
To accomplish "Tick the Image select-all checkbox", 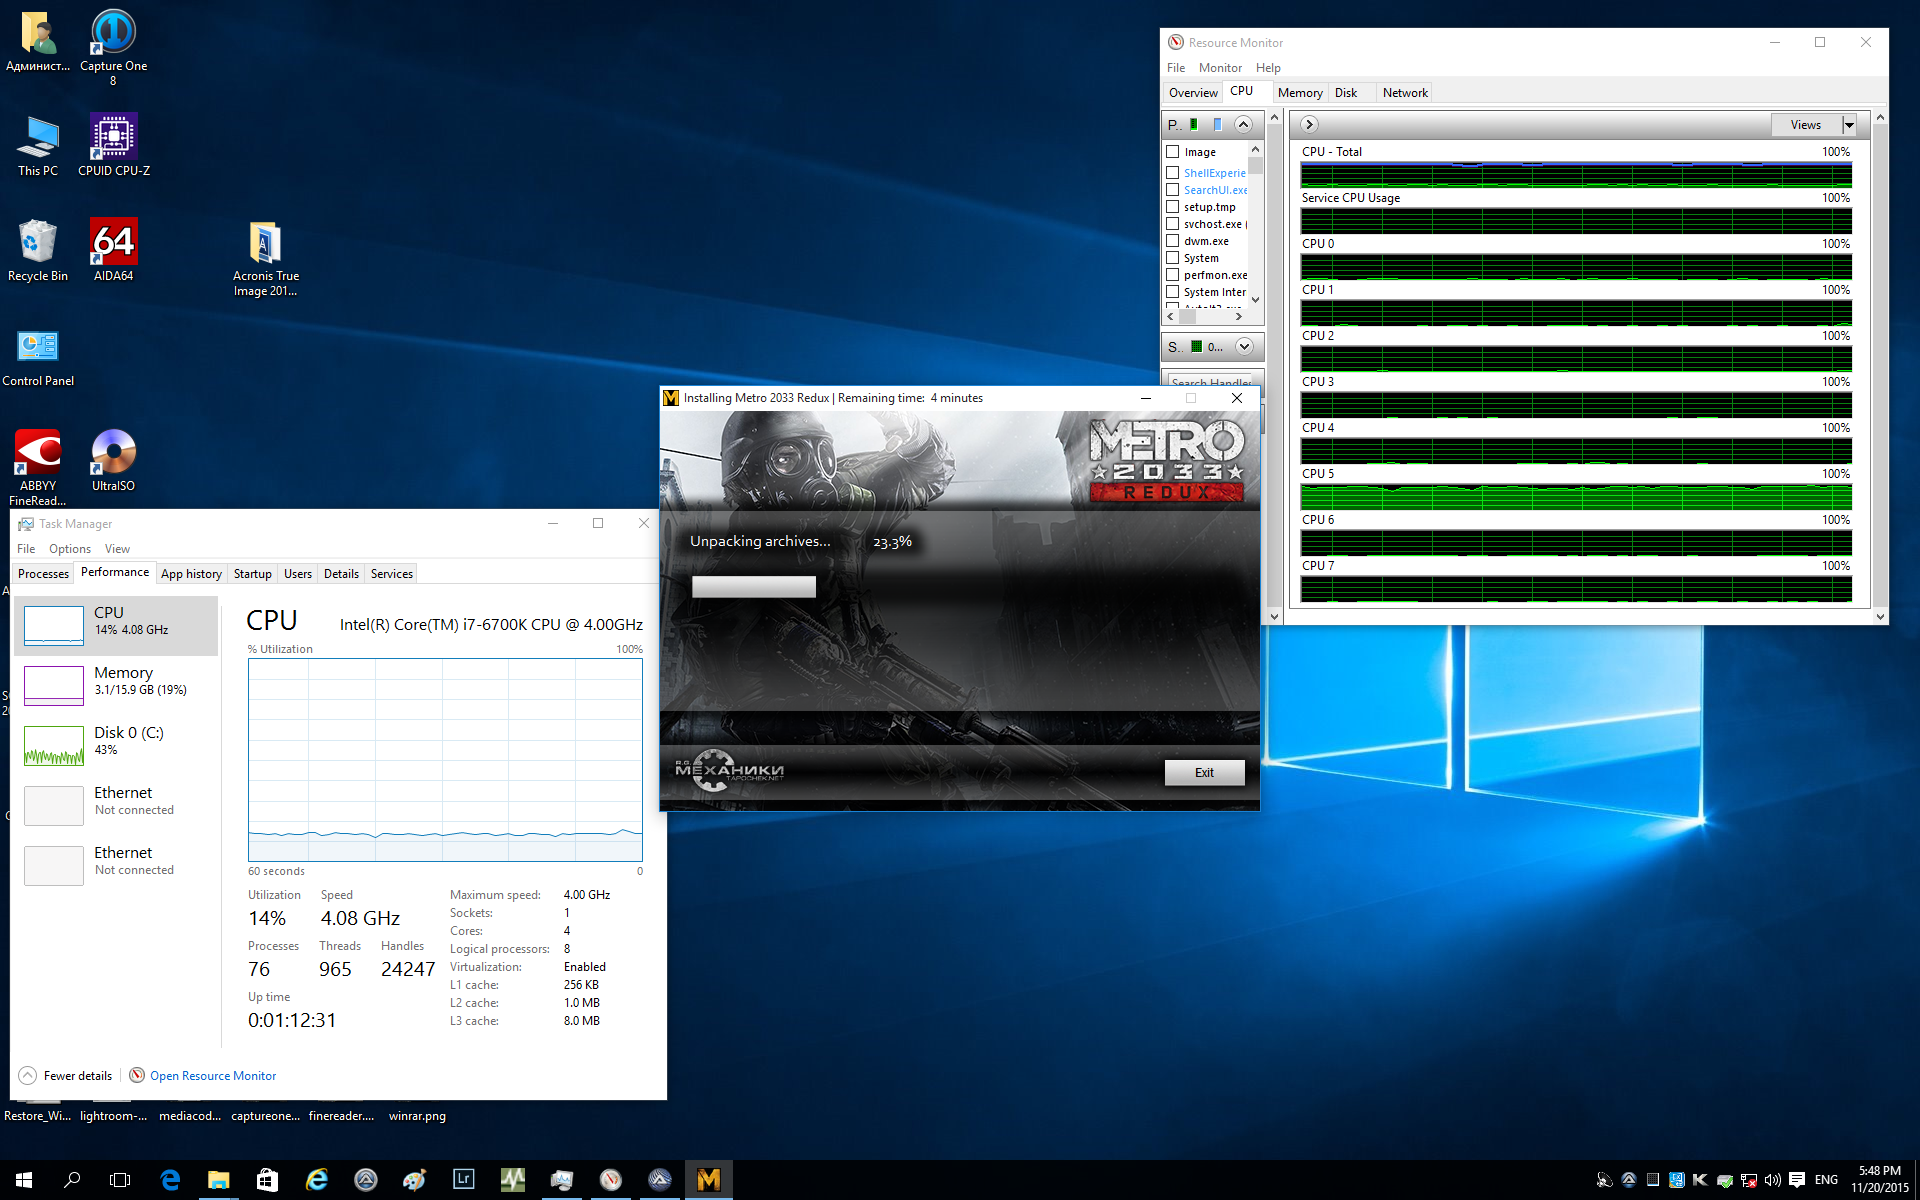I will pyautogui.click(x=1173, y=152).
